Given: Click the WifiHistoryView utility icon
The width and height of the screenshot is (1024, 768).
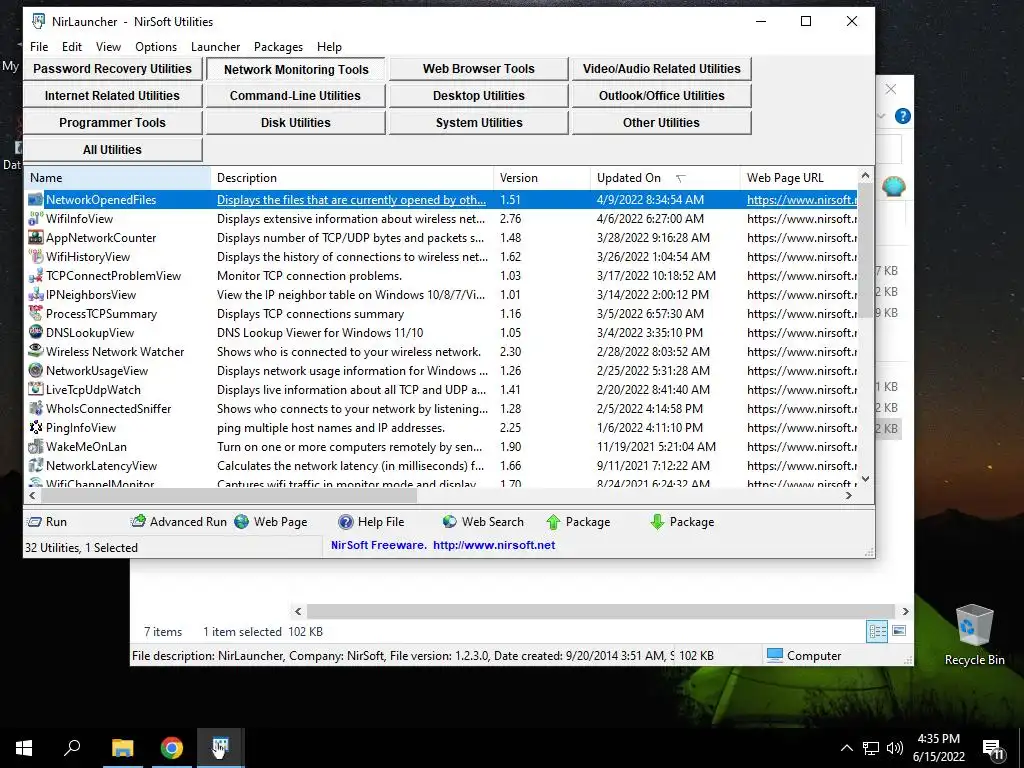Looking at the screenshot, I should (x=35, y=257).
